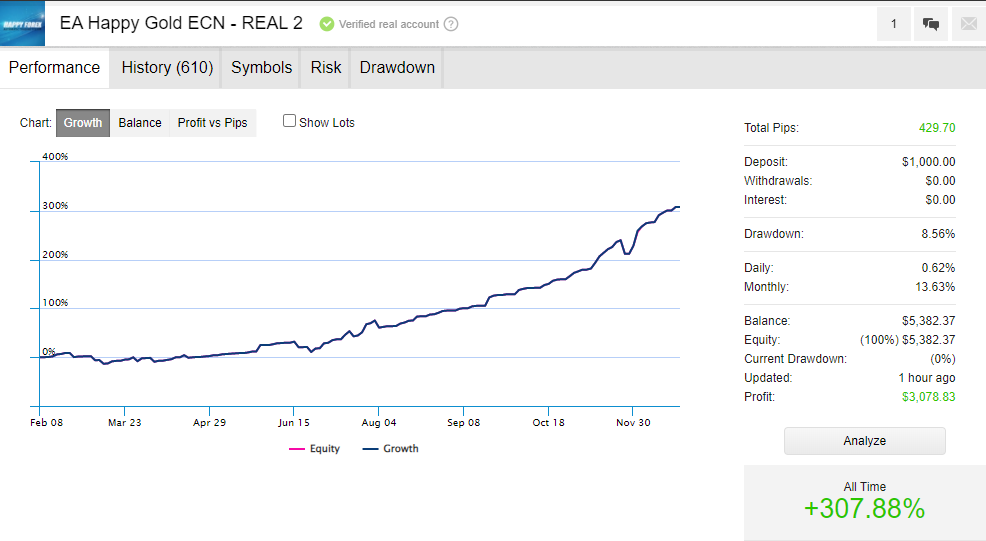Click the Profit value $3,078.83
Screen dimensions: 986x541
click(x=929, y=397)
